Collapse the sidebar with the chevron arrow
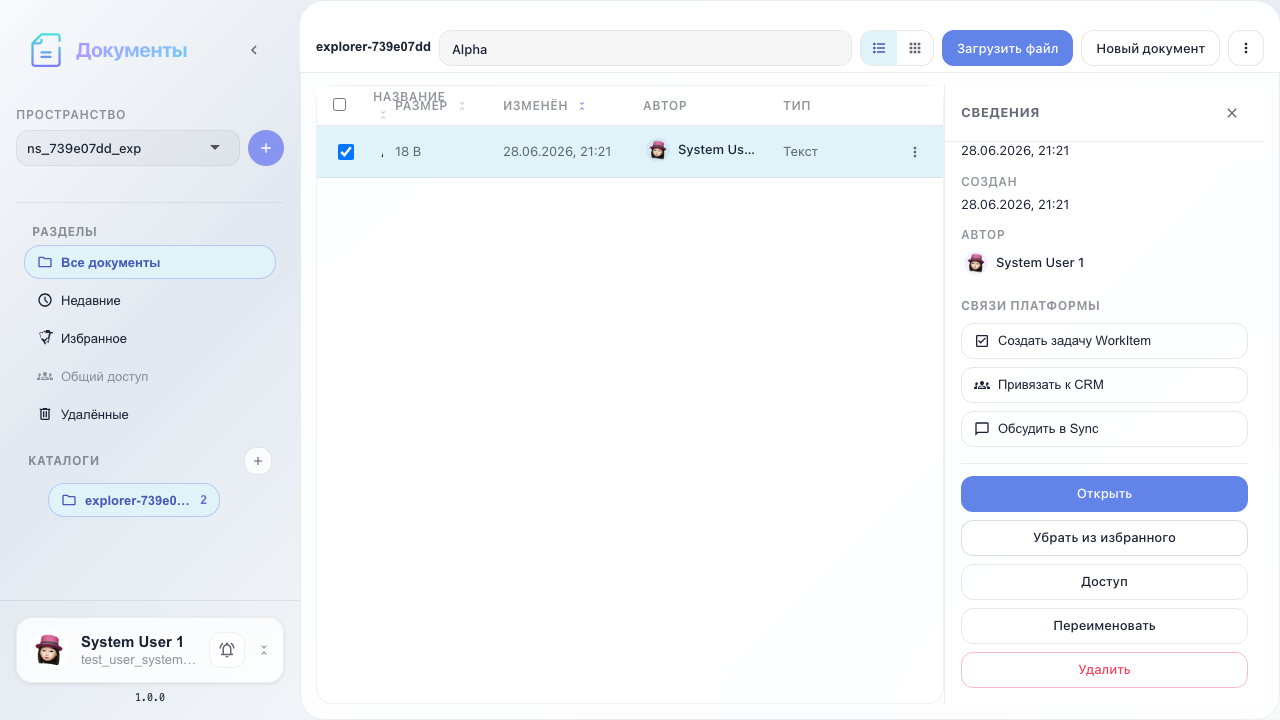 point(254,50)
